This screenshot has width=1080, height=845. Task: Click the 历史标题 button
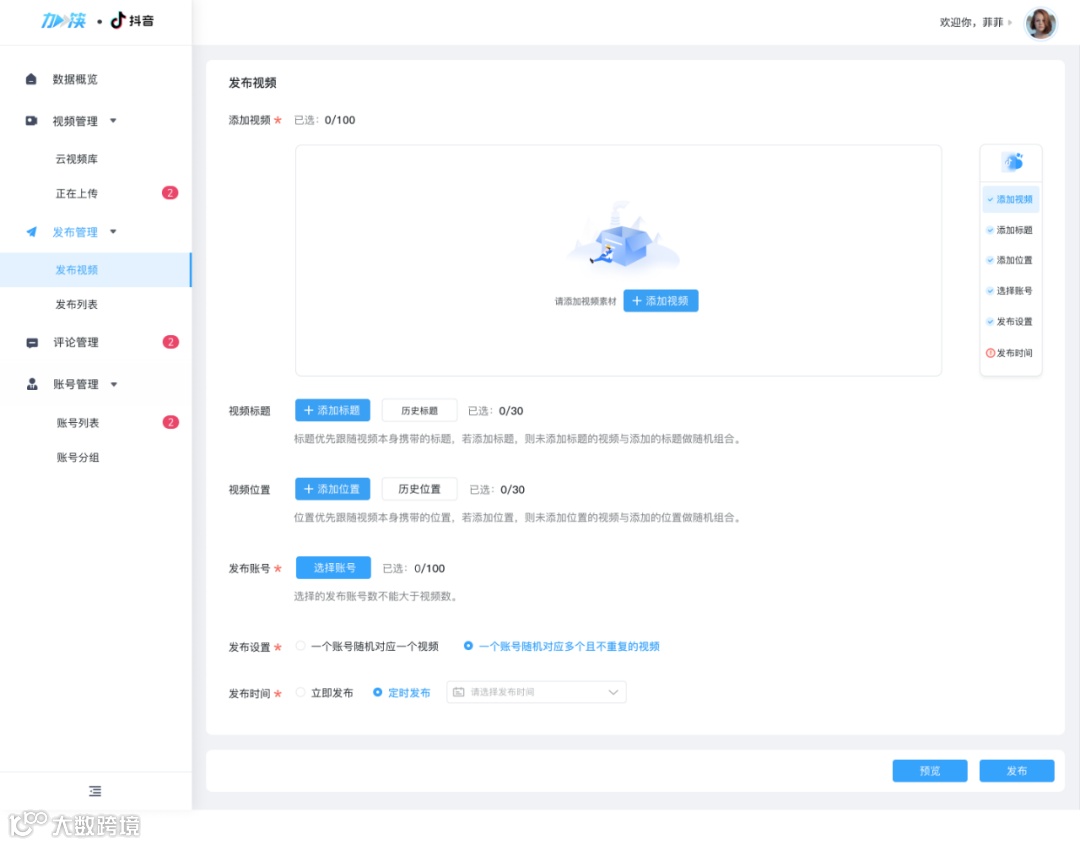pyautogui.click(x=419, y=410)
